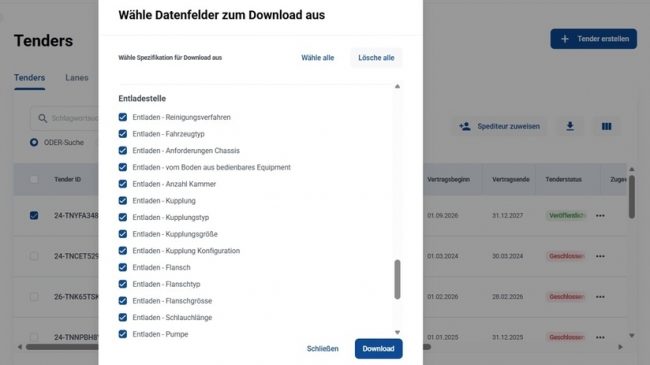Image resolution: width=650 pixels, height=365 pixels.
Task: Select the ODER-Suche radio option
Action: tap(34, 142)
